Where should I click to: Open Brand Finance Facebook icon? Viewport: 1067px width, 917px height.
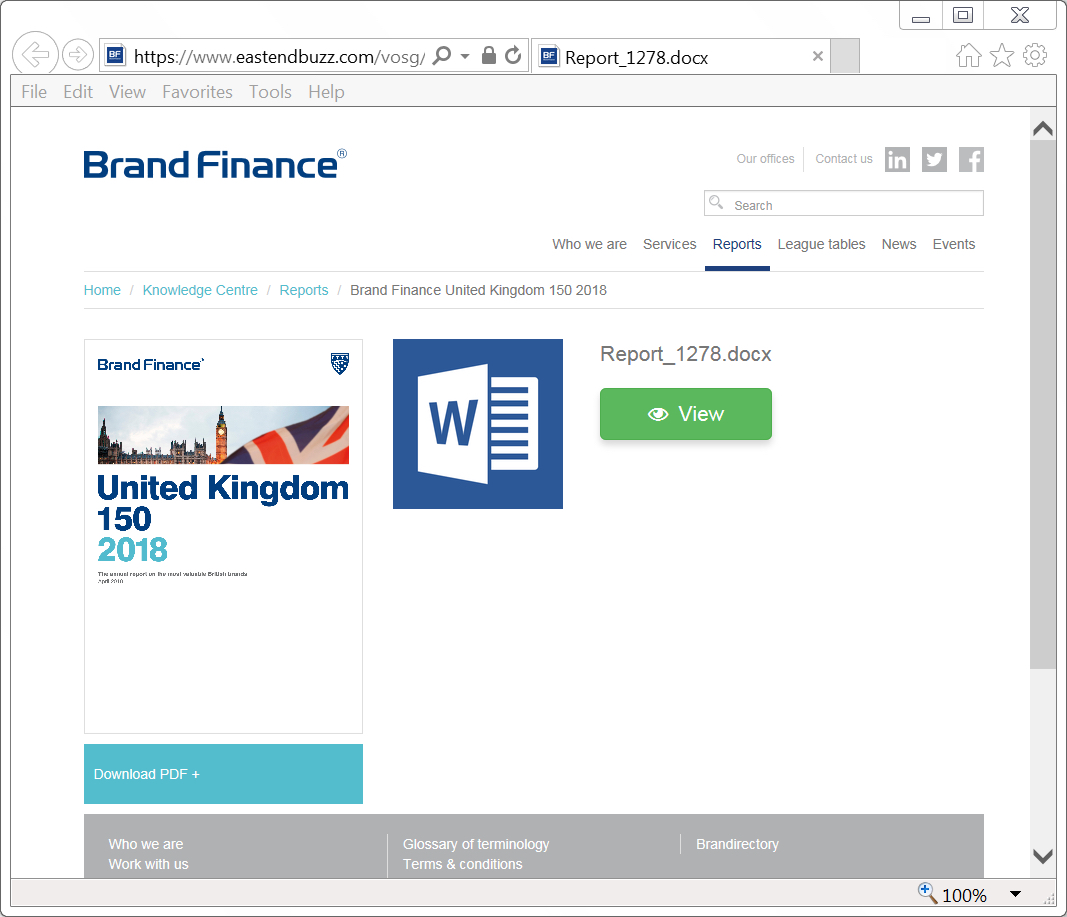971,160
